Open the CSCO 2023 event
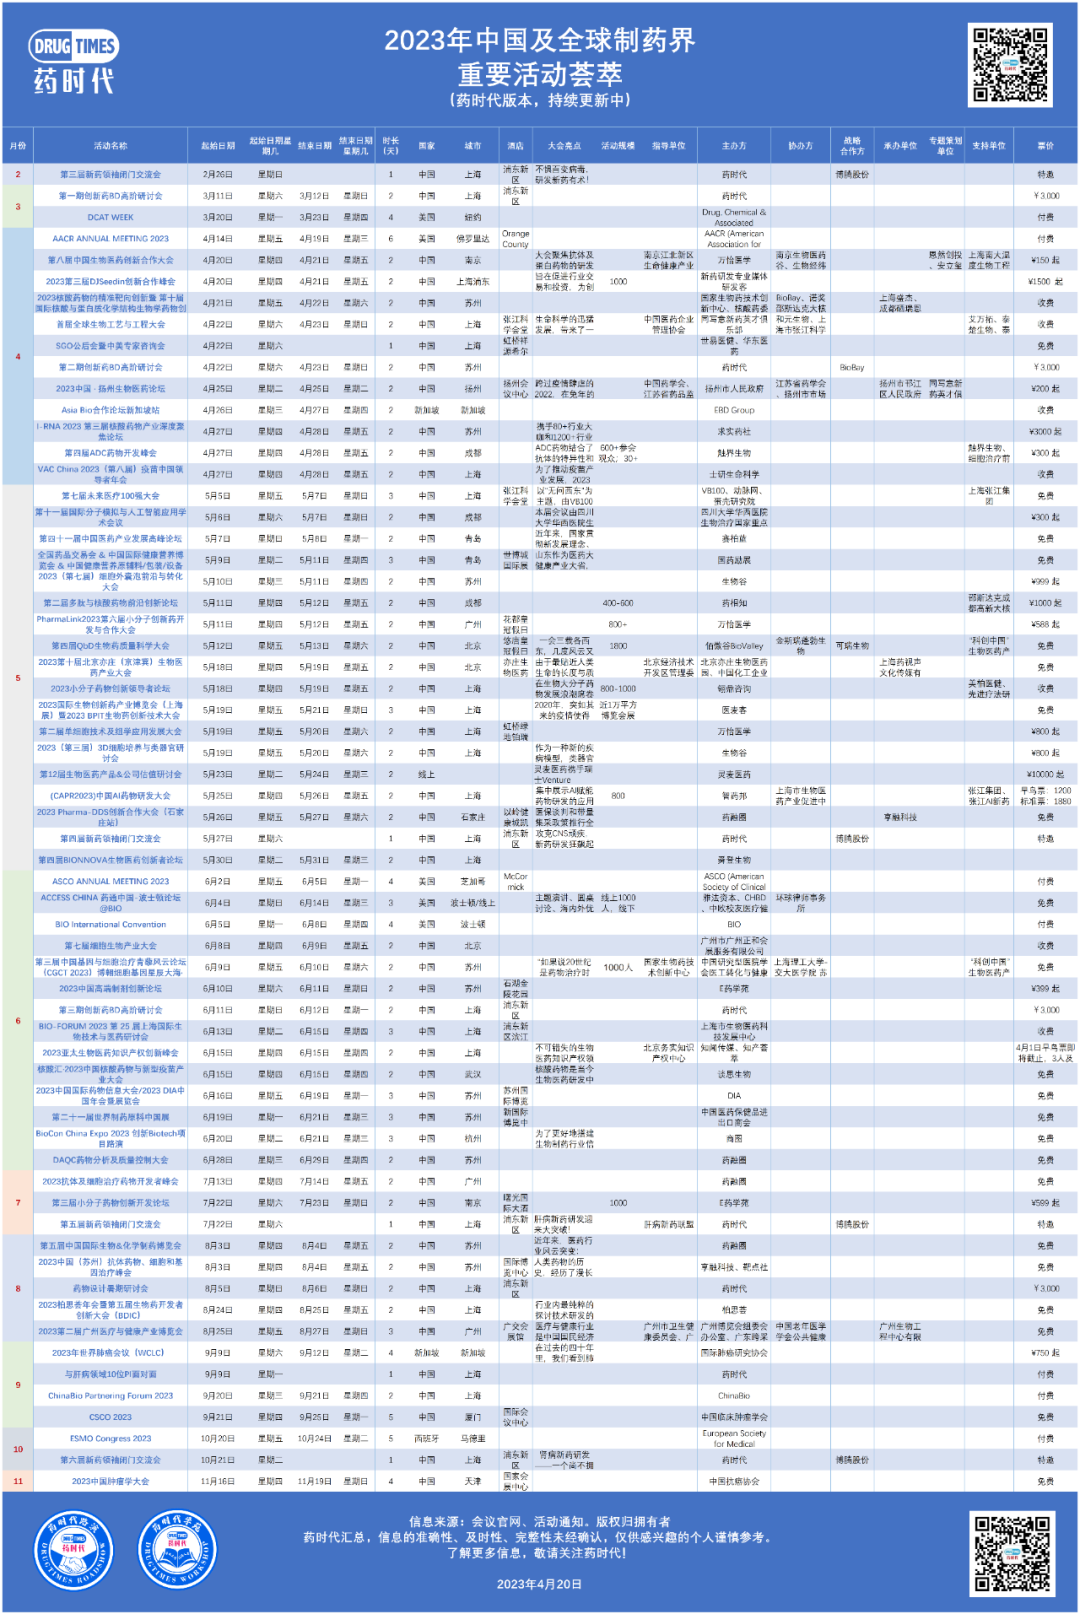This screenshot has width=1080, height=1614. (x=110, y=1417)
